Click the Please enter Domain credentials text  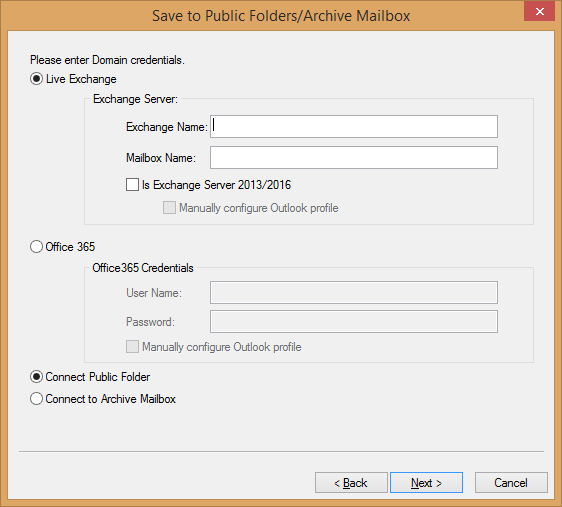point(107,60)
